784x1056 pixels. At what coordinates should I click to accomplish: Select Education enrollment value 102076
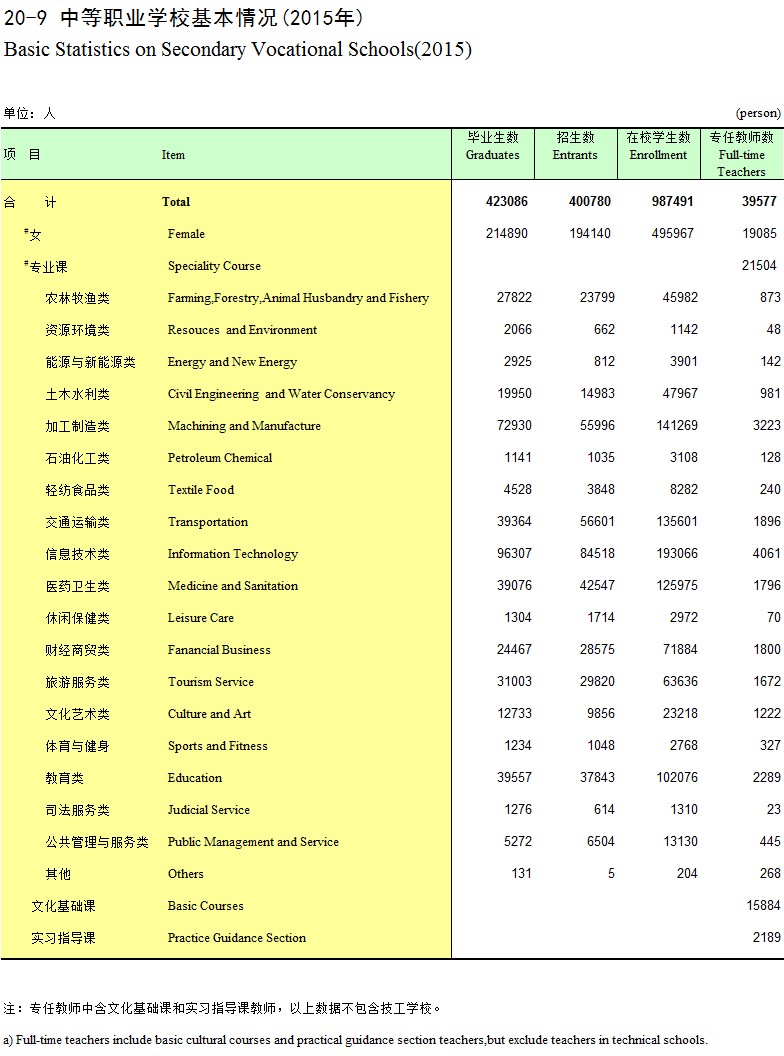point(677,777)
